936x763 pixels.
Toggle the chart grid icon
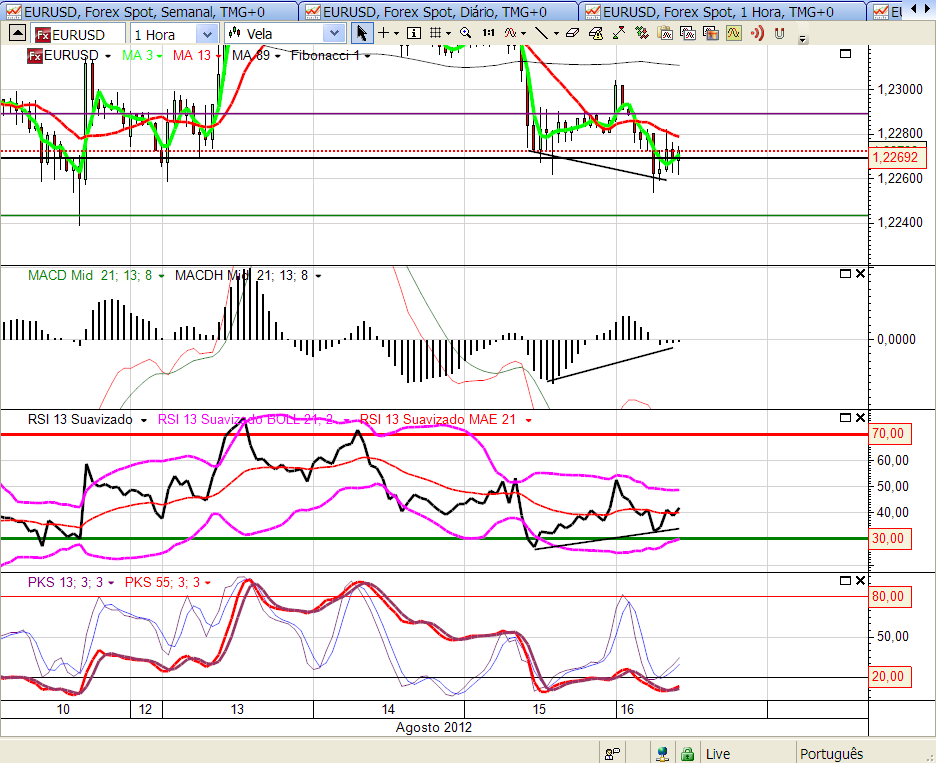pos(436,33)
